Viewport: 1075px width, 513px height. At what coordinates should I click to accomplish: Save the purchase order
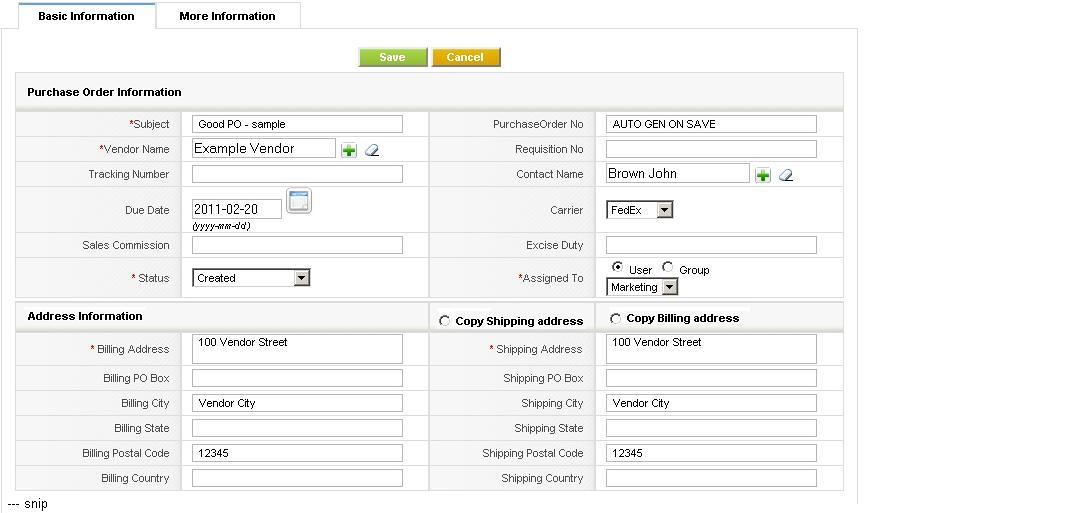point(393,57)
